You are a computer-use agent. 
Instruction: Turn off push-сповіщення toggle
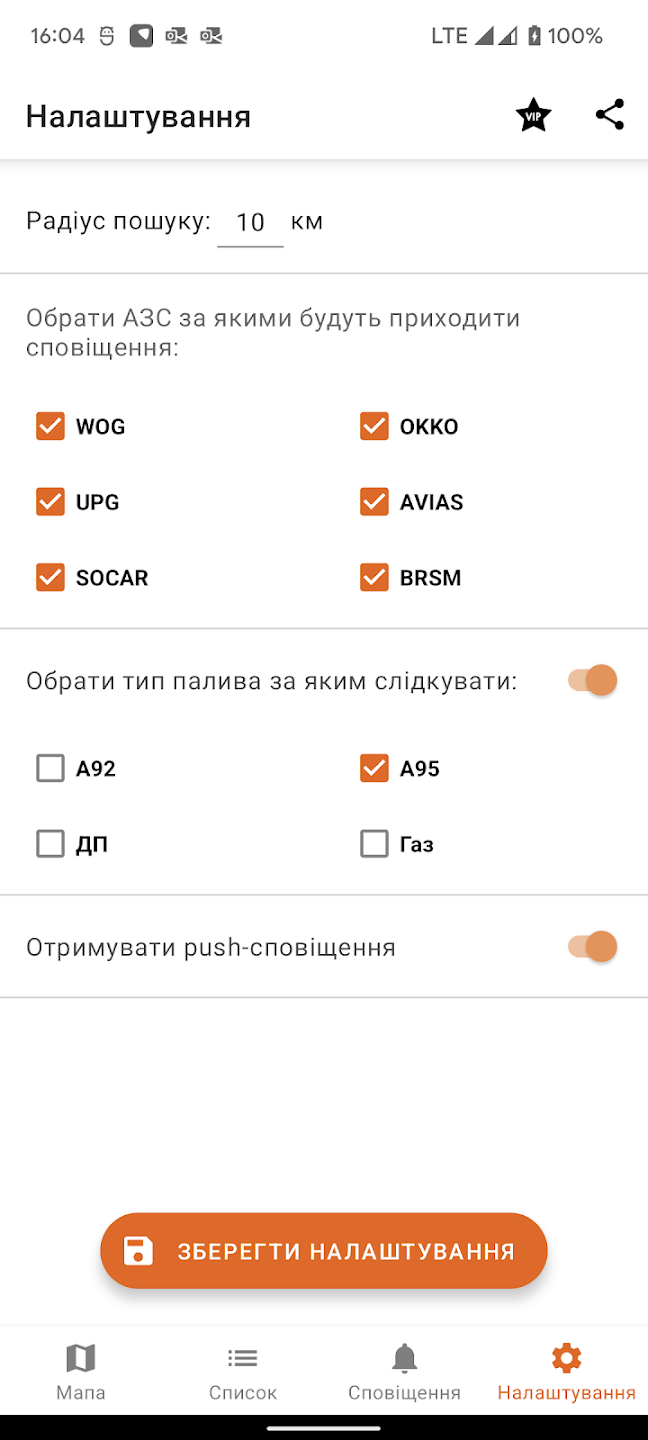tap(592, 947)
